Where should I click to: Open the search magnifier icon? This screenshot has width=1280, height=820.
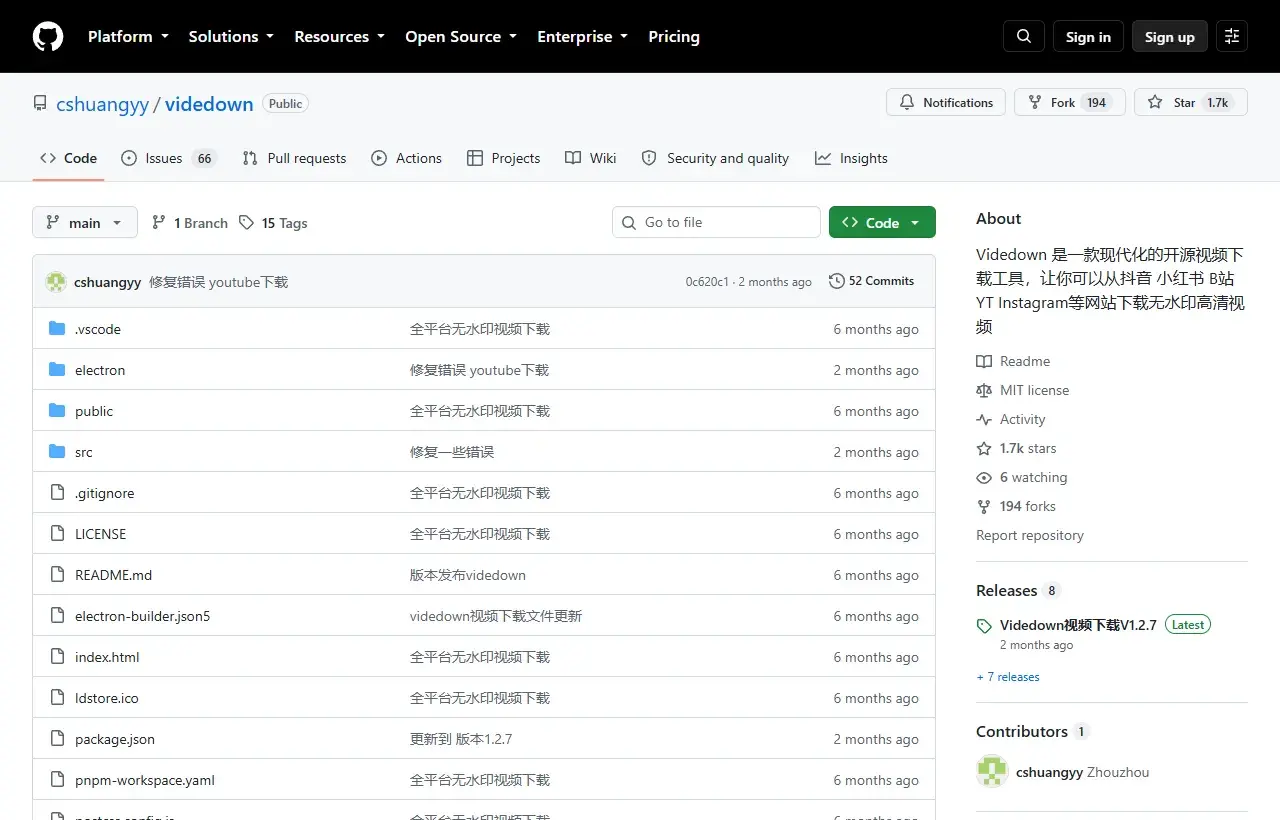tap(1024, 36)
